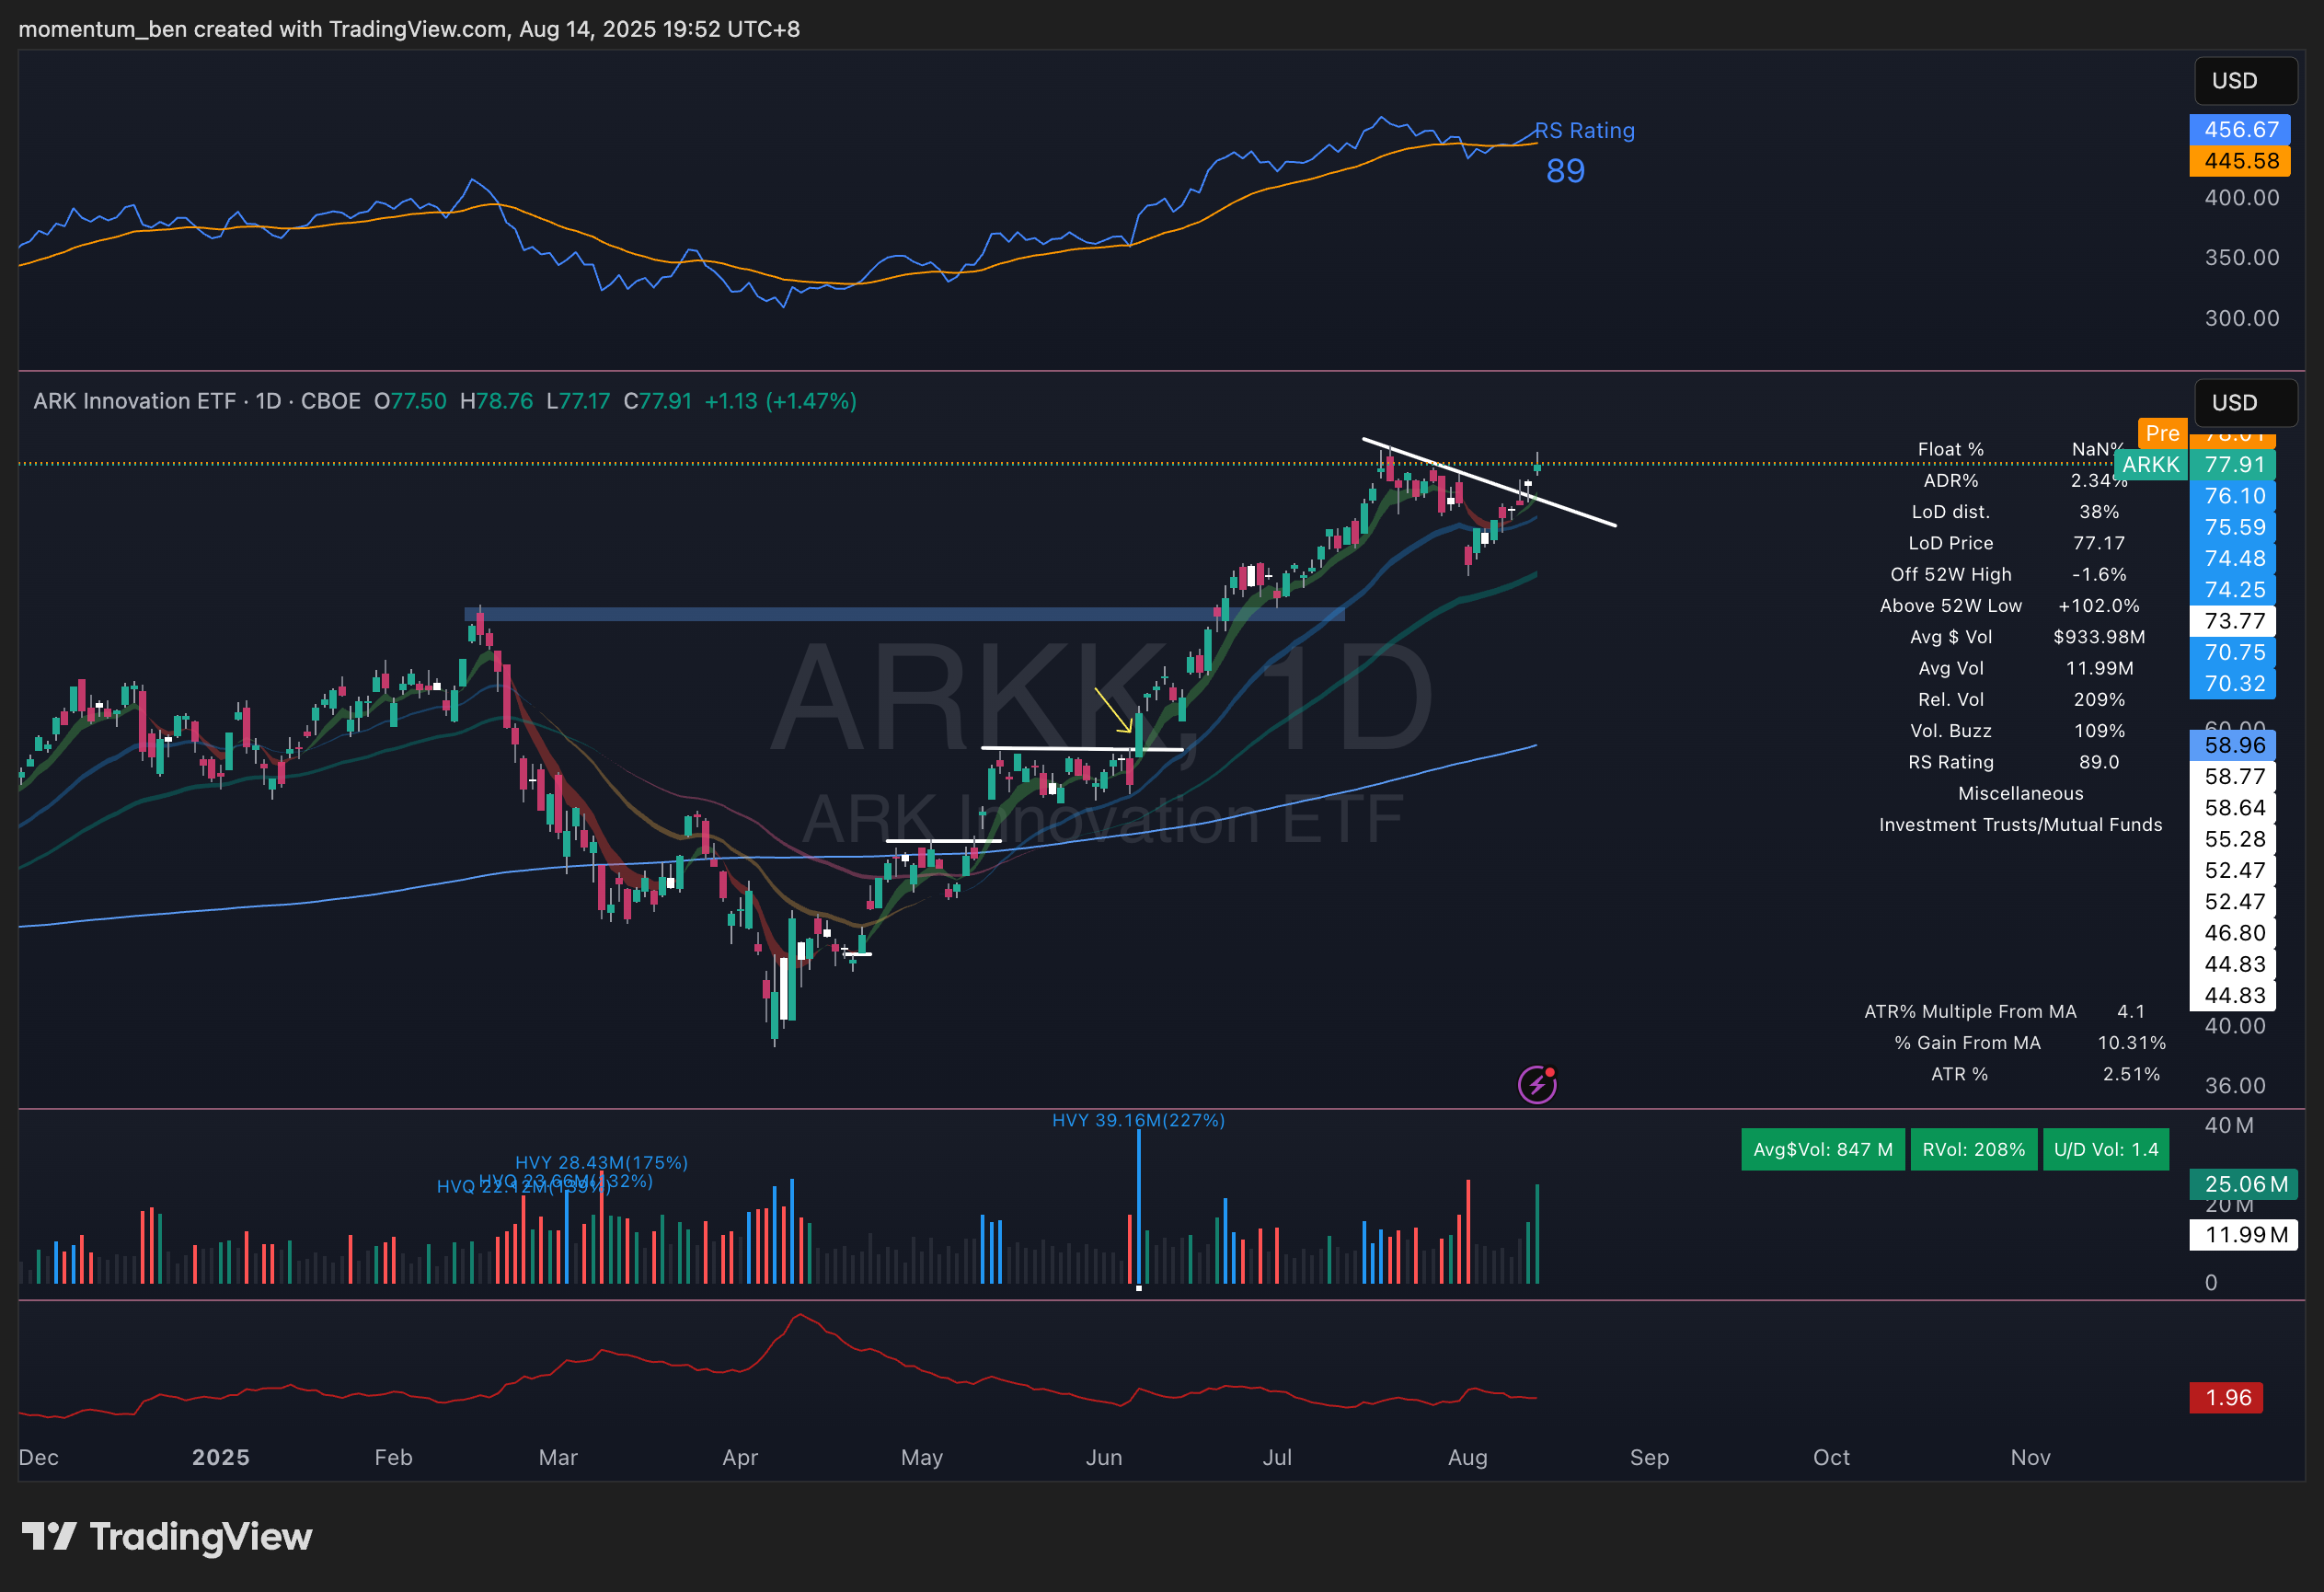Click the yellow arrow drawing on chart
2324x1592 pixels.
[x=1113, y=710]
